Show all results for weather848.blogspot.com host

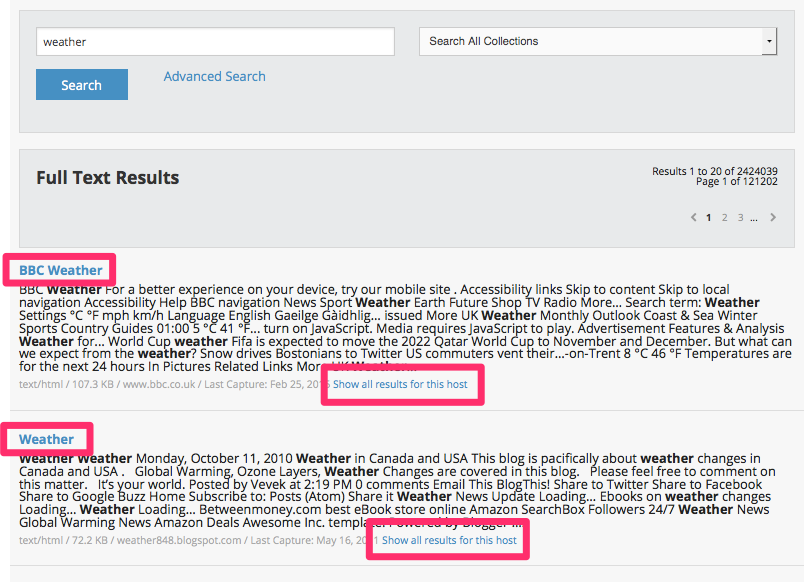(x=449, y=540)
